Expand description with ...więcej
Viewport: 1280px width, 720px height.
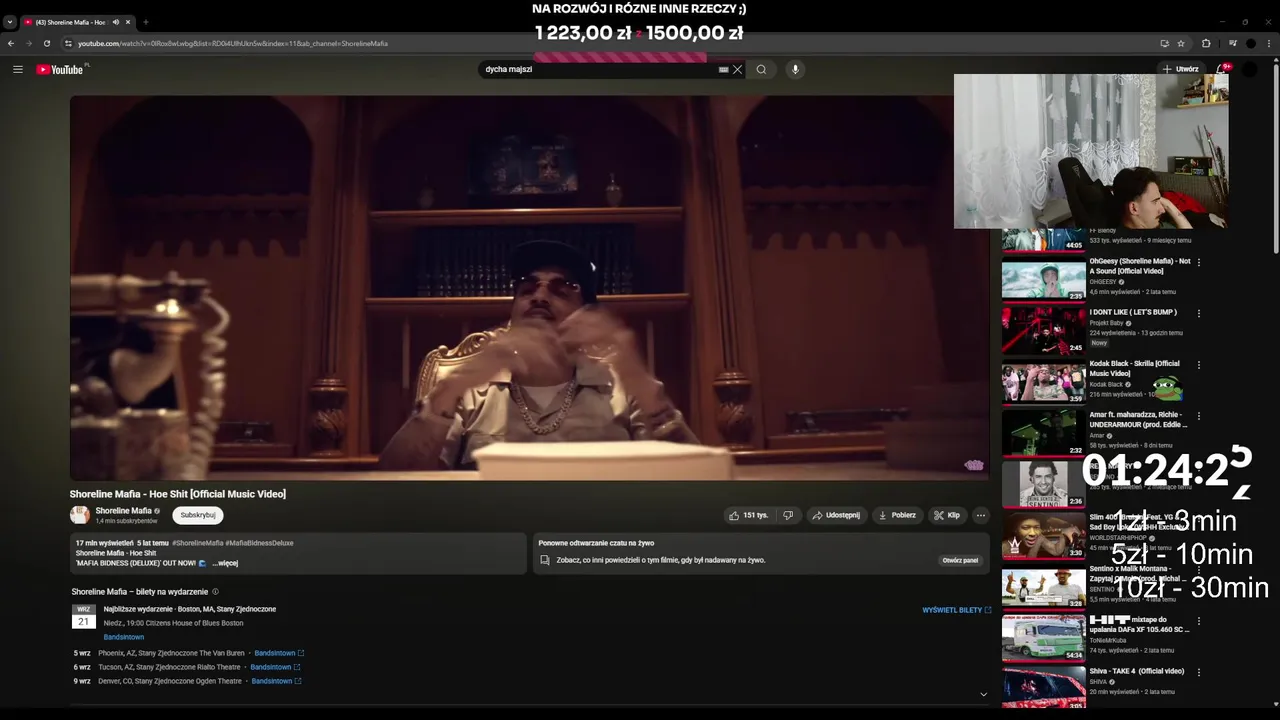pos(225,563)
